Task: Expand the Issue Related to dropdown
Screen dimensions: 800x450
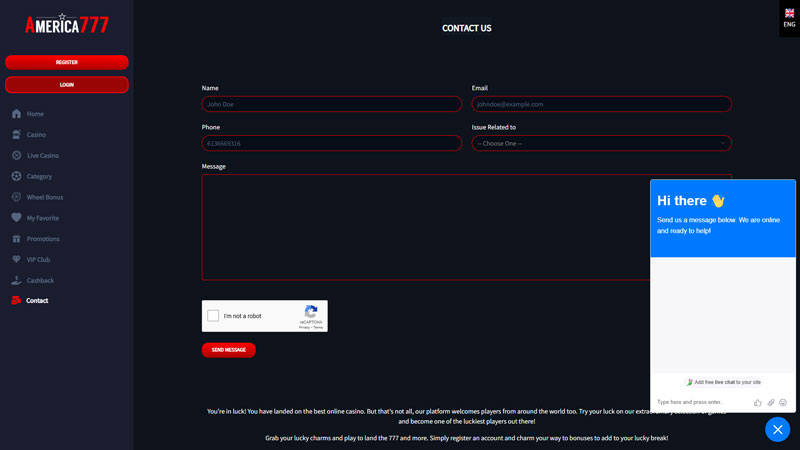Action: tap(601, 143)
